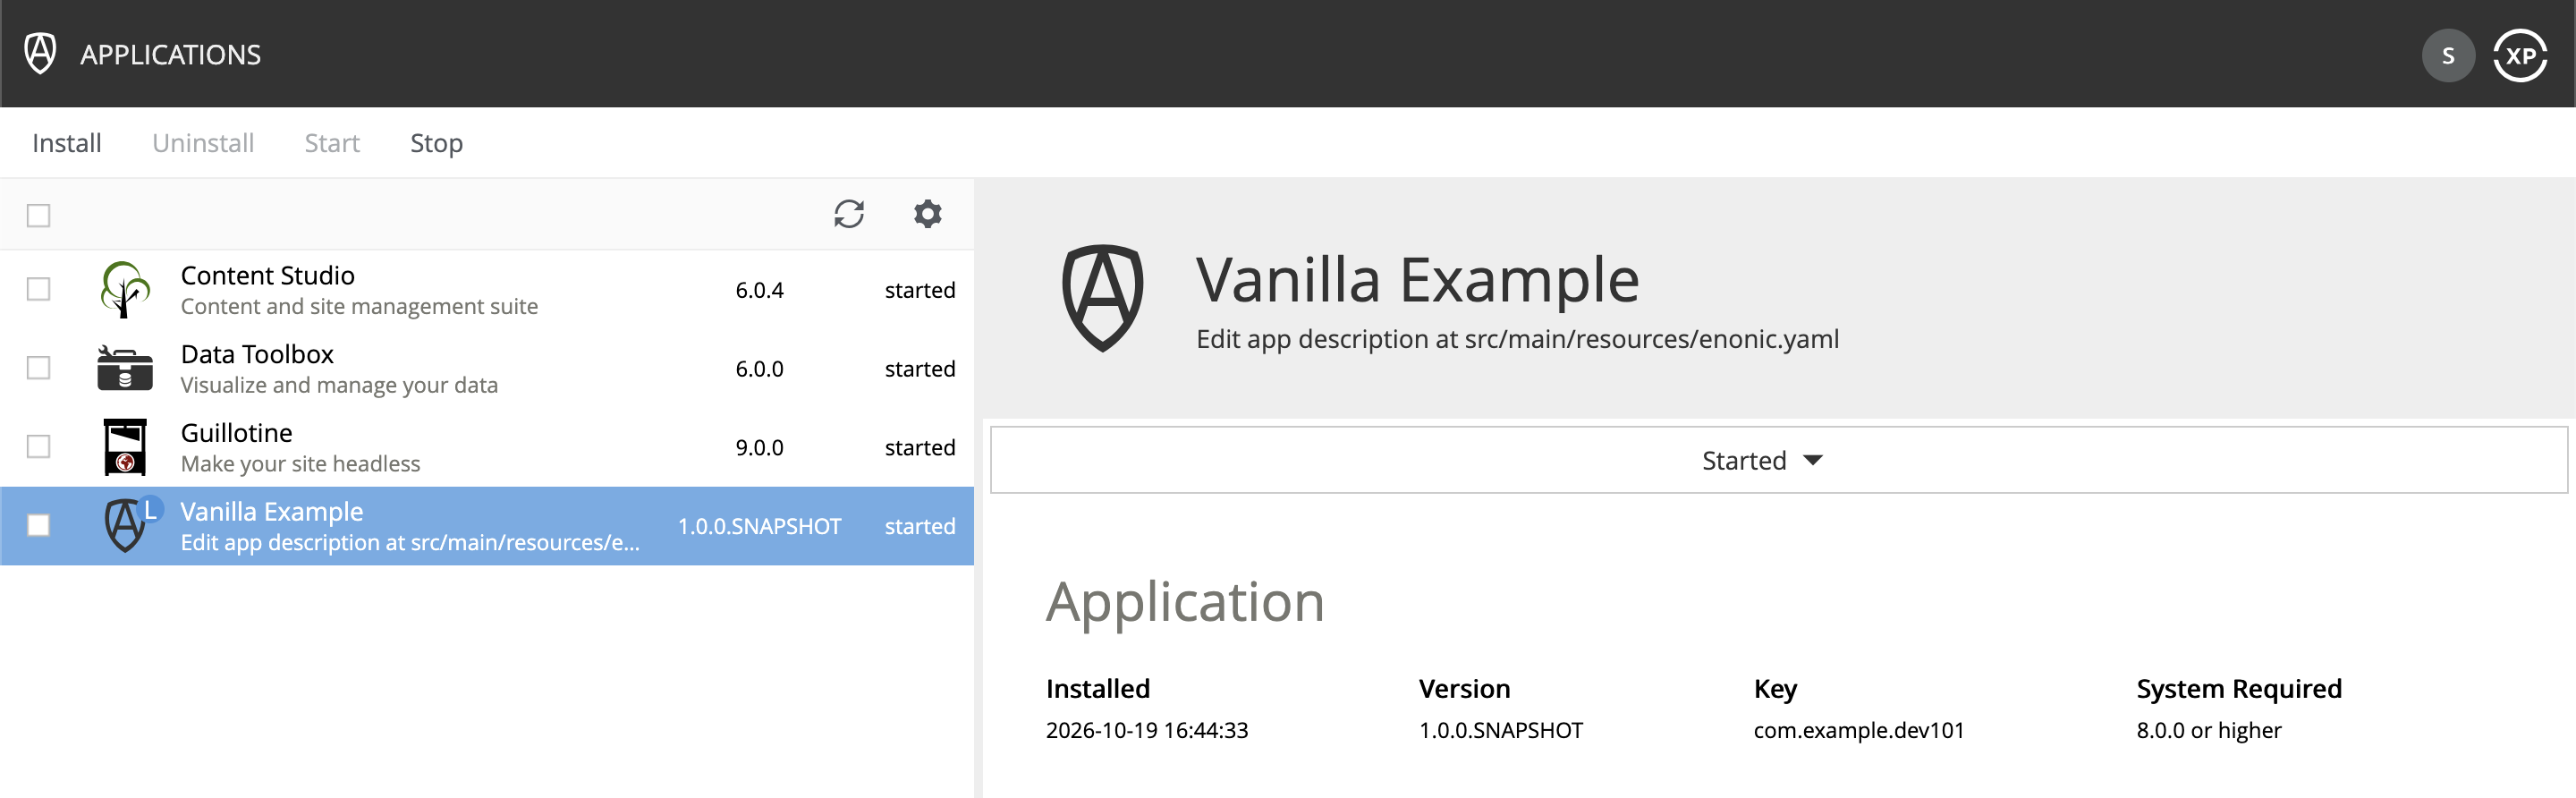Open the user avatar S menu

click(2448, 56)
